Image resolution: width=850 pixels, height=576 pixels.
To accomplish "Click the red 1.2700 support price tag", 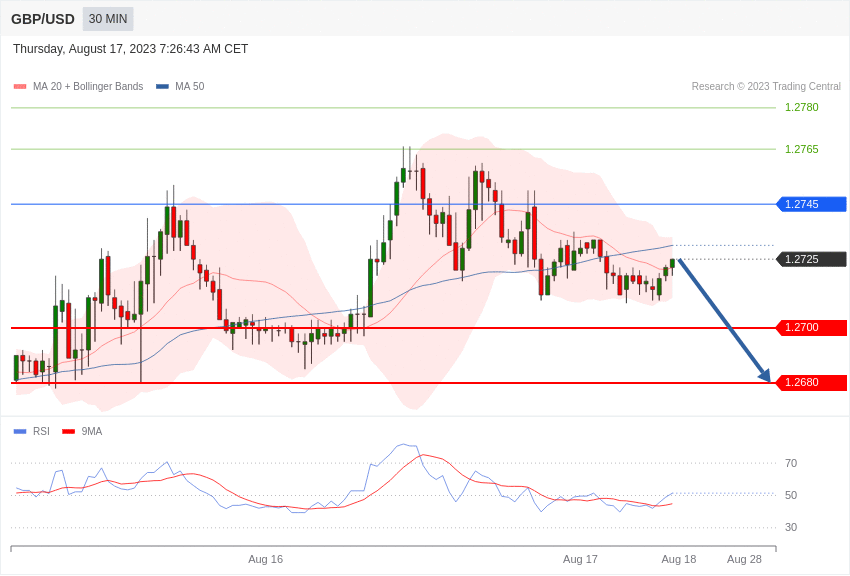I will click(x=812, y=327).
